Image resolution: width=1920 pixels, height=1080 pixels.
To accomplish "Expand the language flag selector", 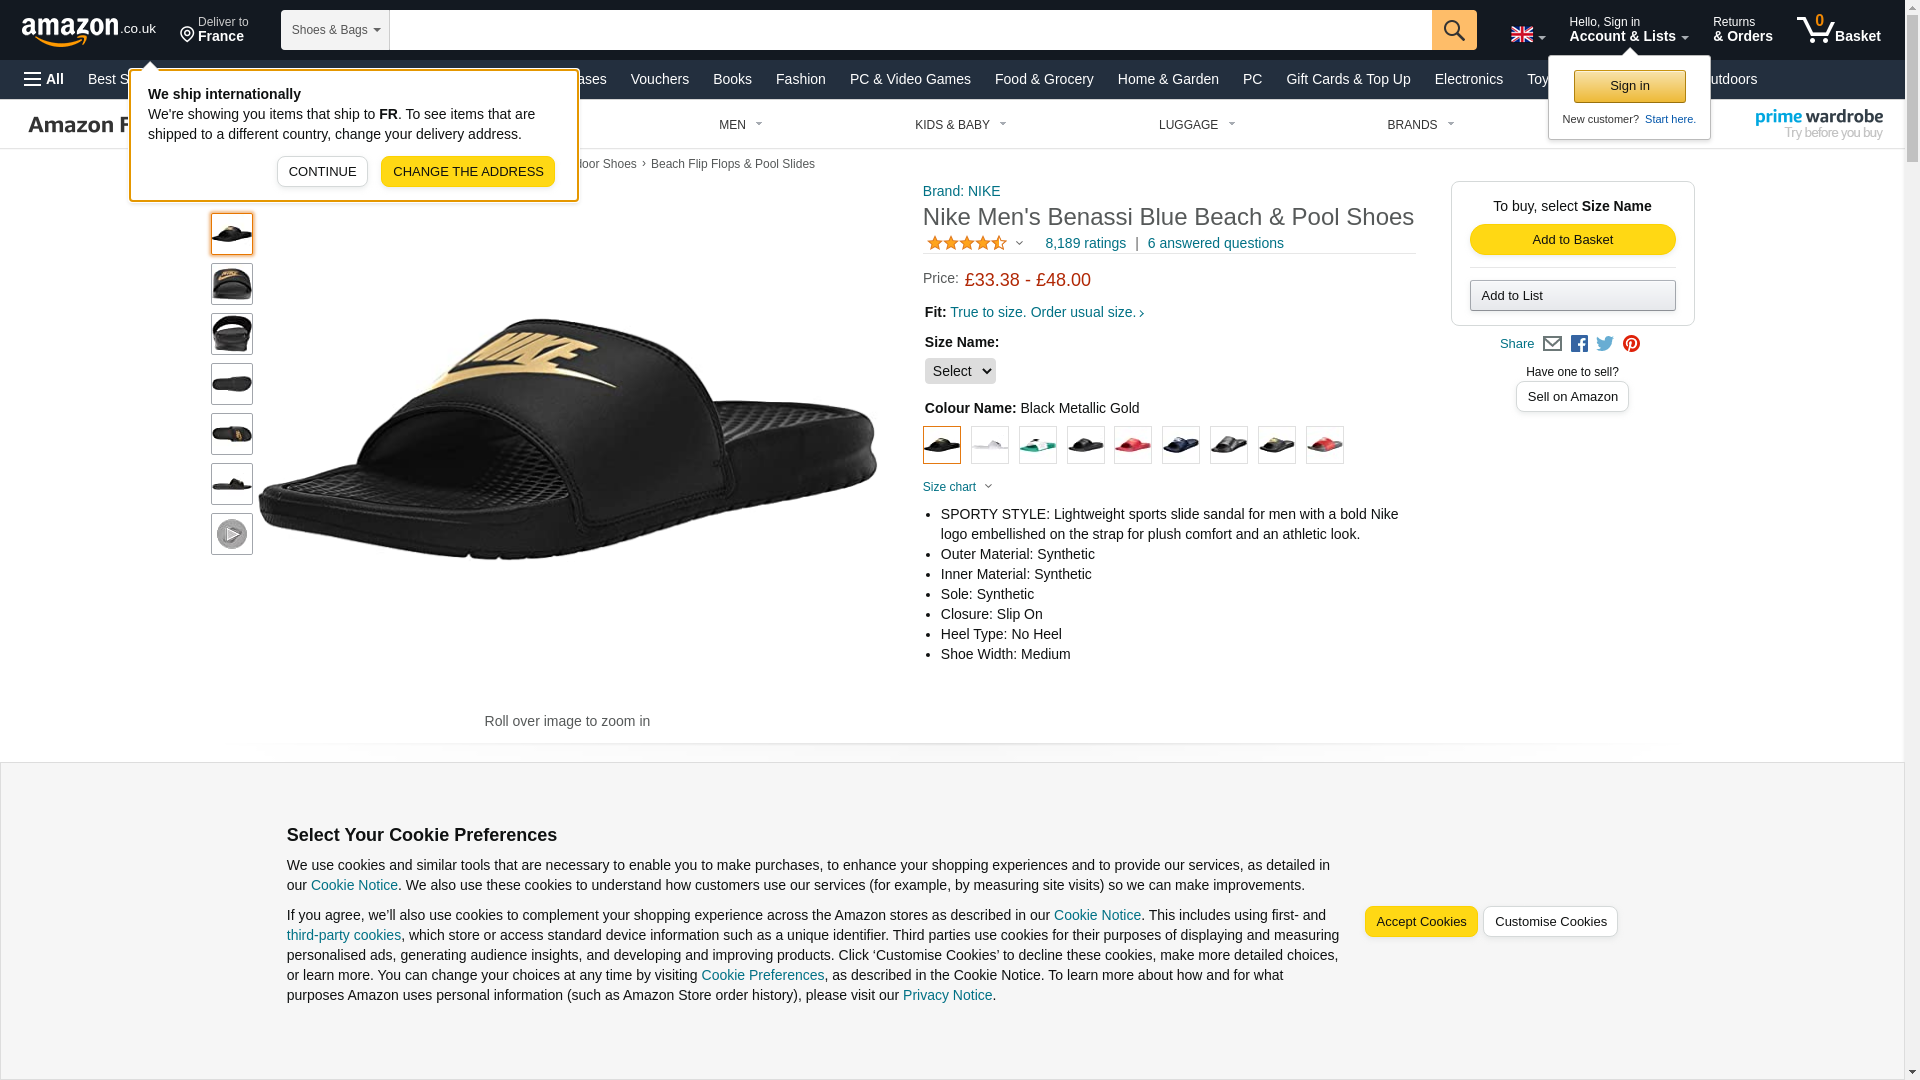I will [x=1527, y=34].
